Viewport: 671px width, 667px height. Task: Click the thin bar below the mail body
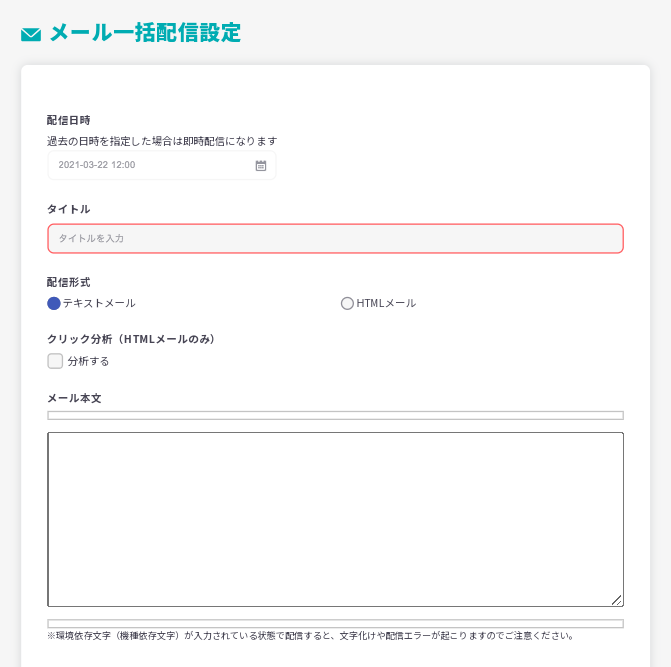(x=335, y=623)
